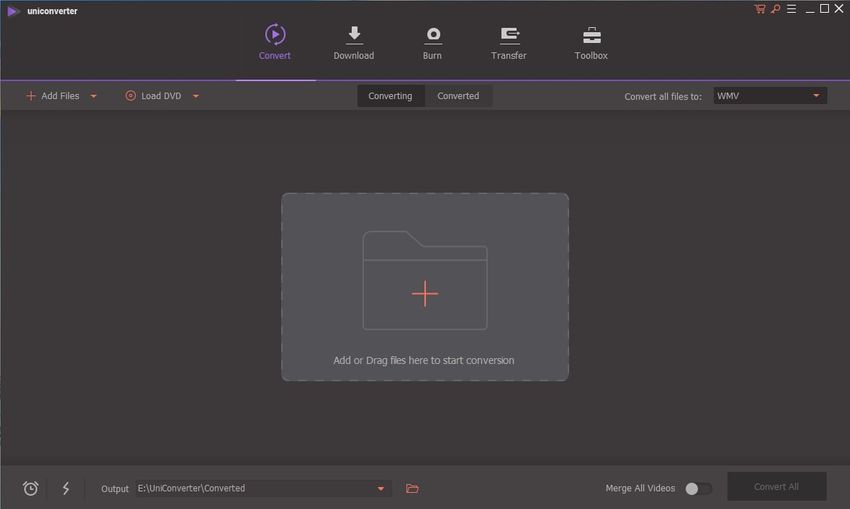Open the Transfer section
850x509 pixels.
[509, 43]
